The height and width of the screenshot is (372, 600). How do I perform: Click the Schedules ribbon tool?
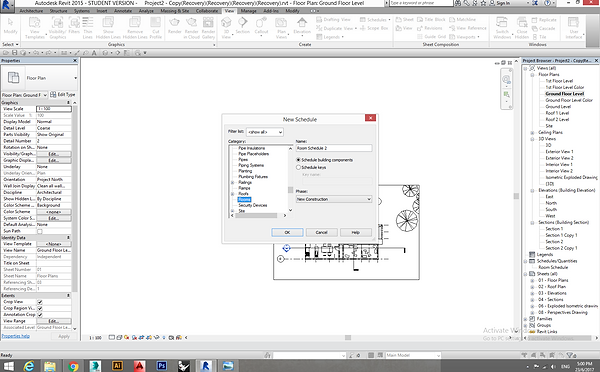(375, 20)
